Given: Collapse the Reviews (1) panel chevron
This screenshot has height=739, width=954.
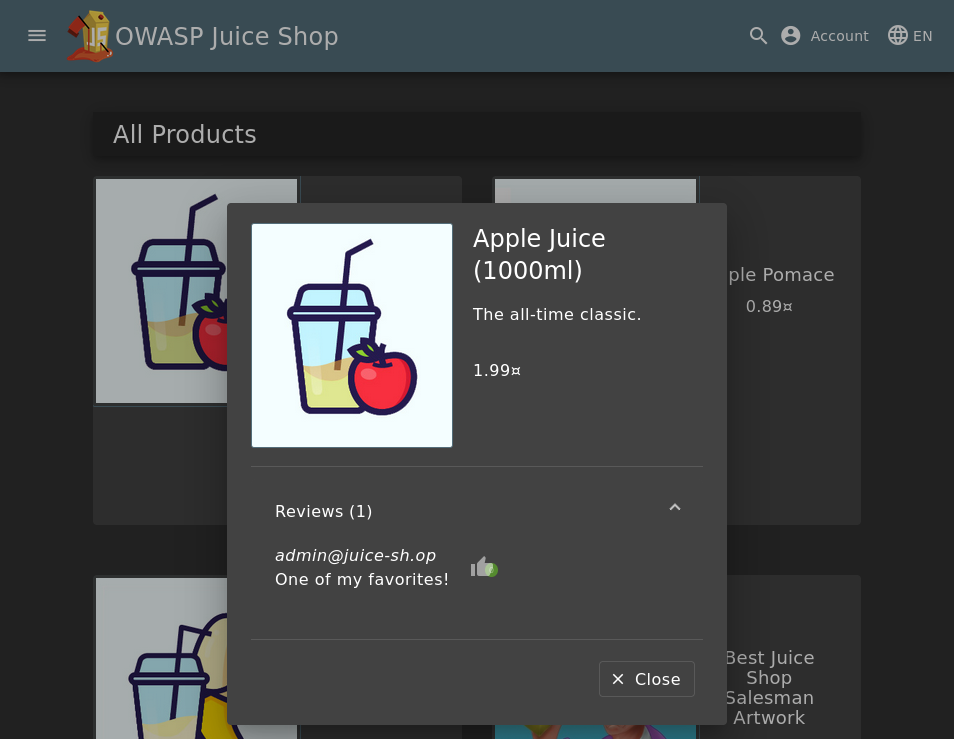Looking at the screenshot, I should (x=675, y=507).
